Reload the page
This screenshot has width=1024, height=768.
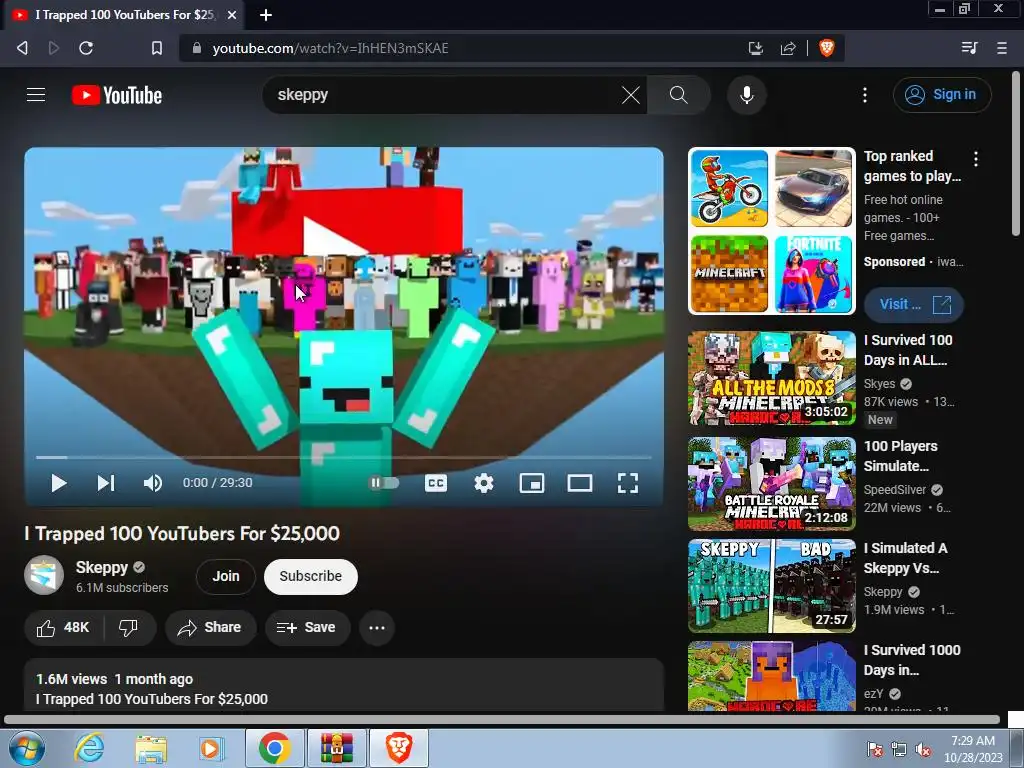coord(86,48)
